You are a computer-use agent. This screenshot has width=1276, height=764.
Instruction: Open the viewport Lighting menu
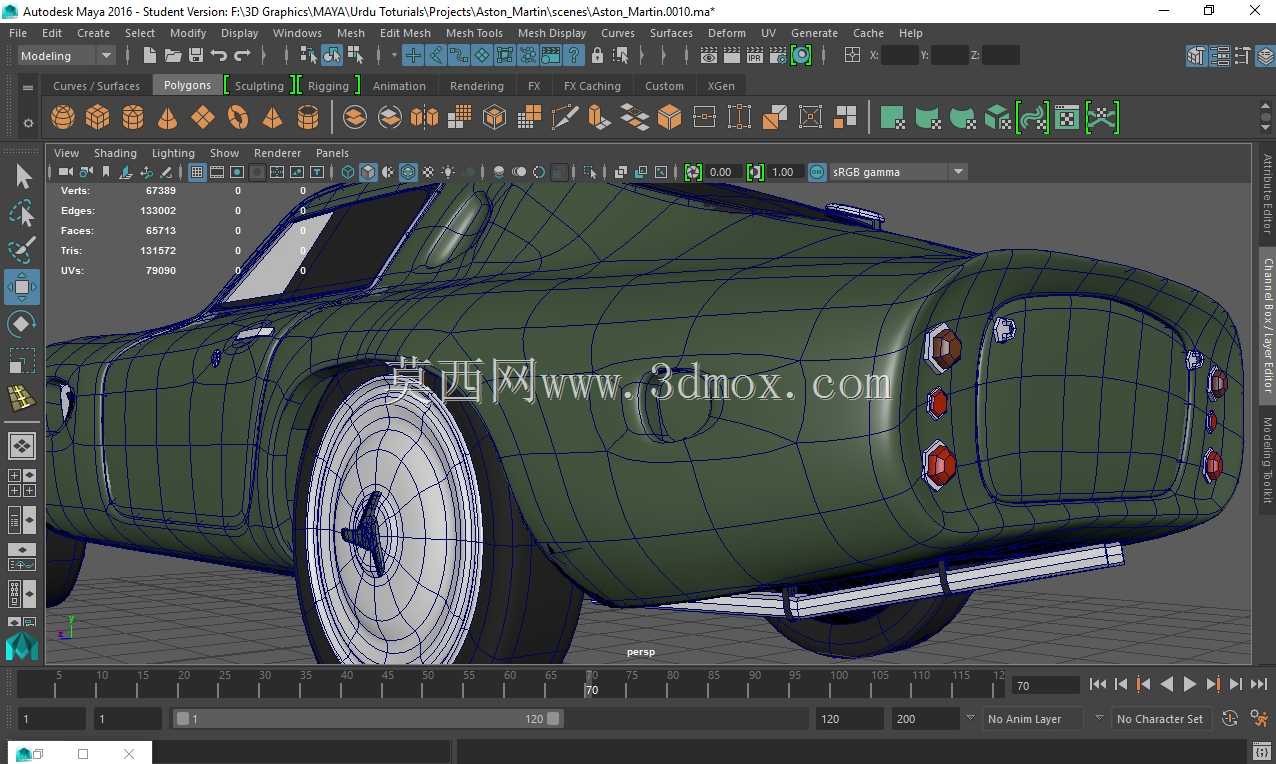pos(173,153)
